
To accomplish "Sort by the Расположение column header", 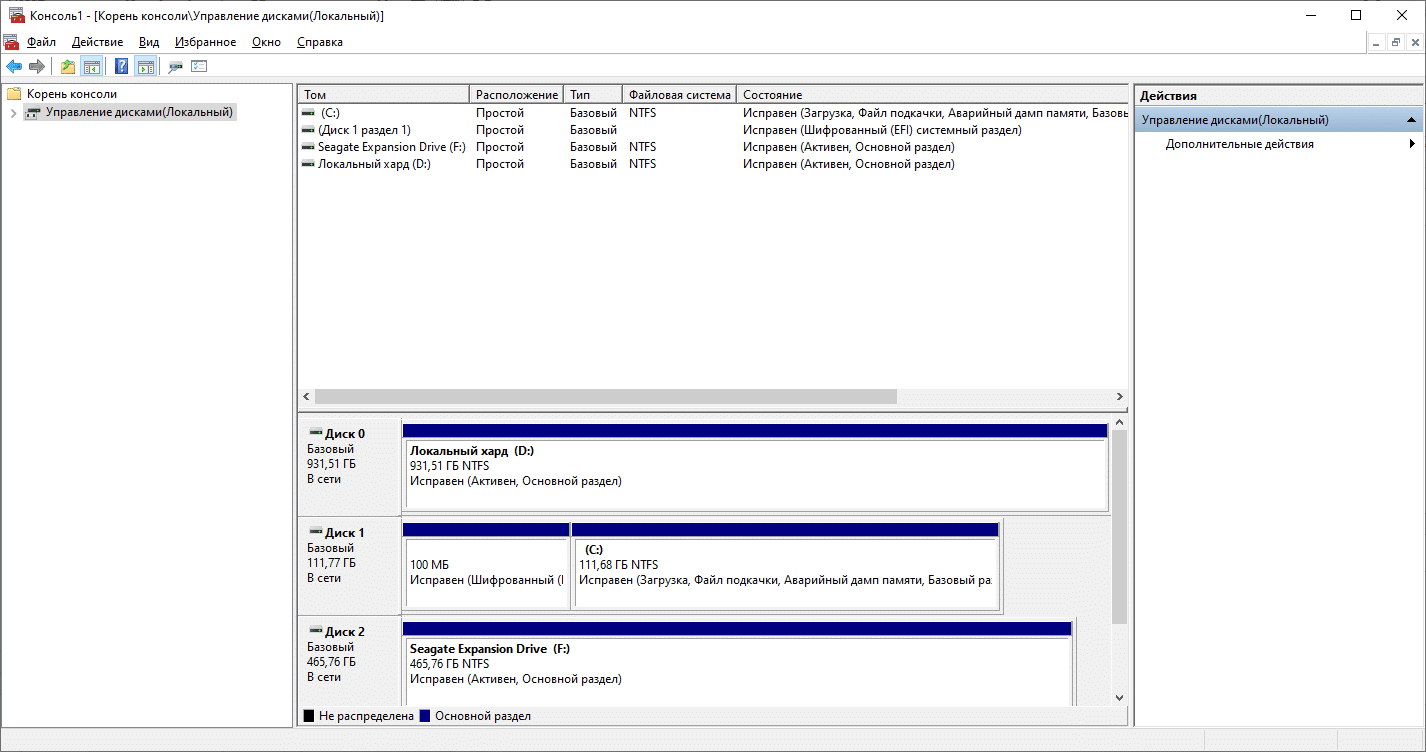I will [517, 94].
